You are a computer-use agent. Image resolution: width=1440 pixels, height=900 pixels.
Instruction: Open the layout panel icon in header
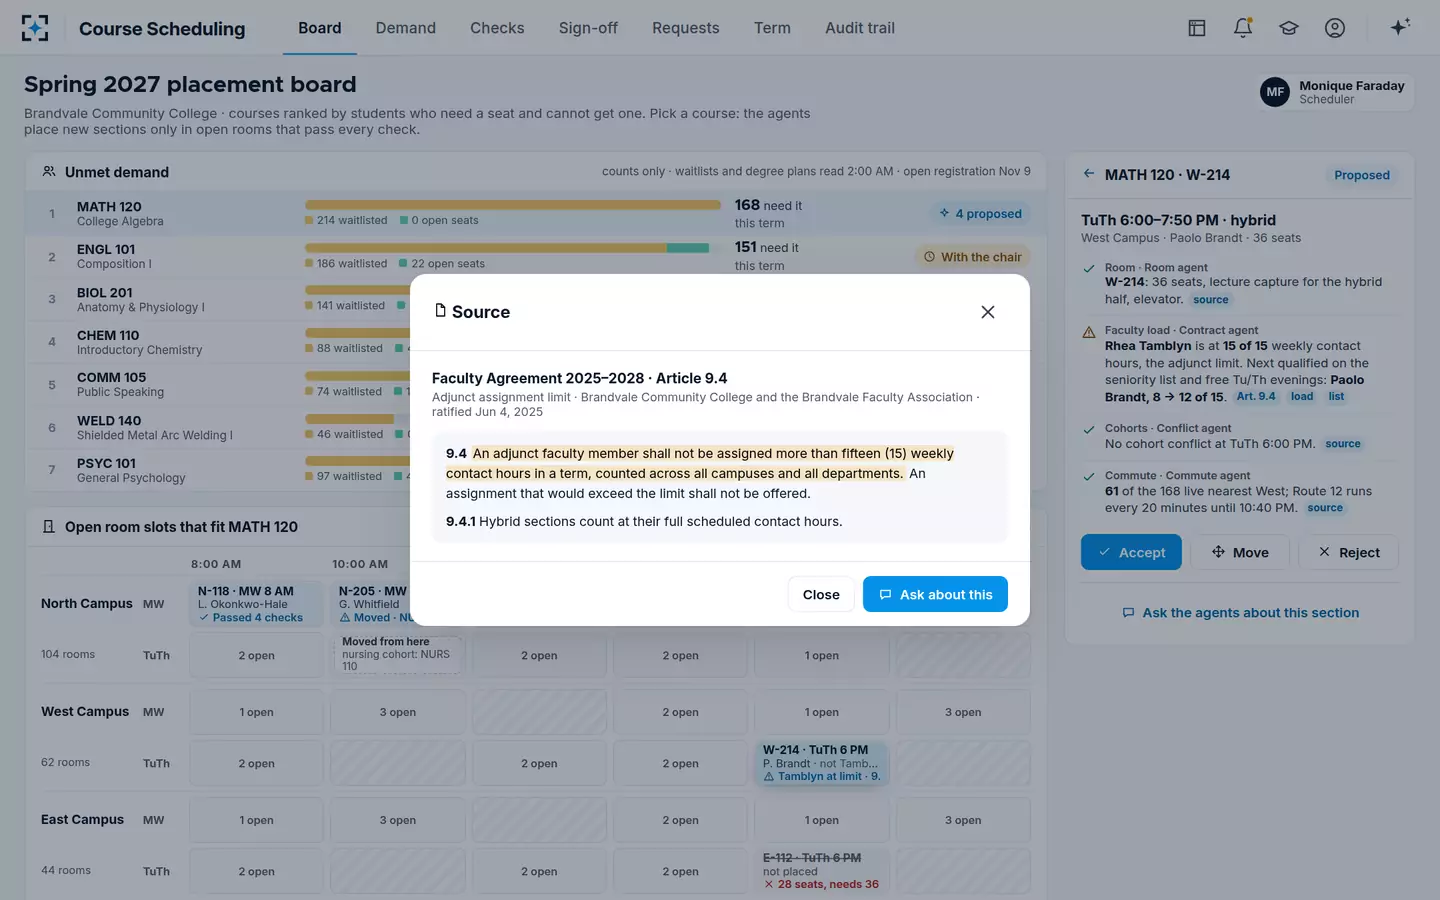click(1197, 28)
